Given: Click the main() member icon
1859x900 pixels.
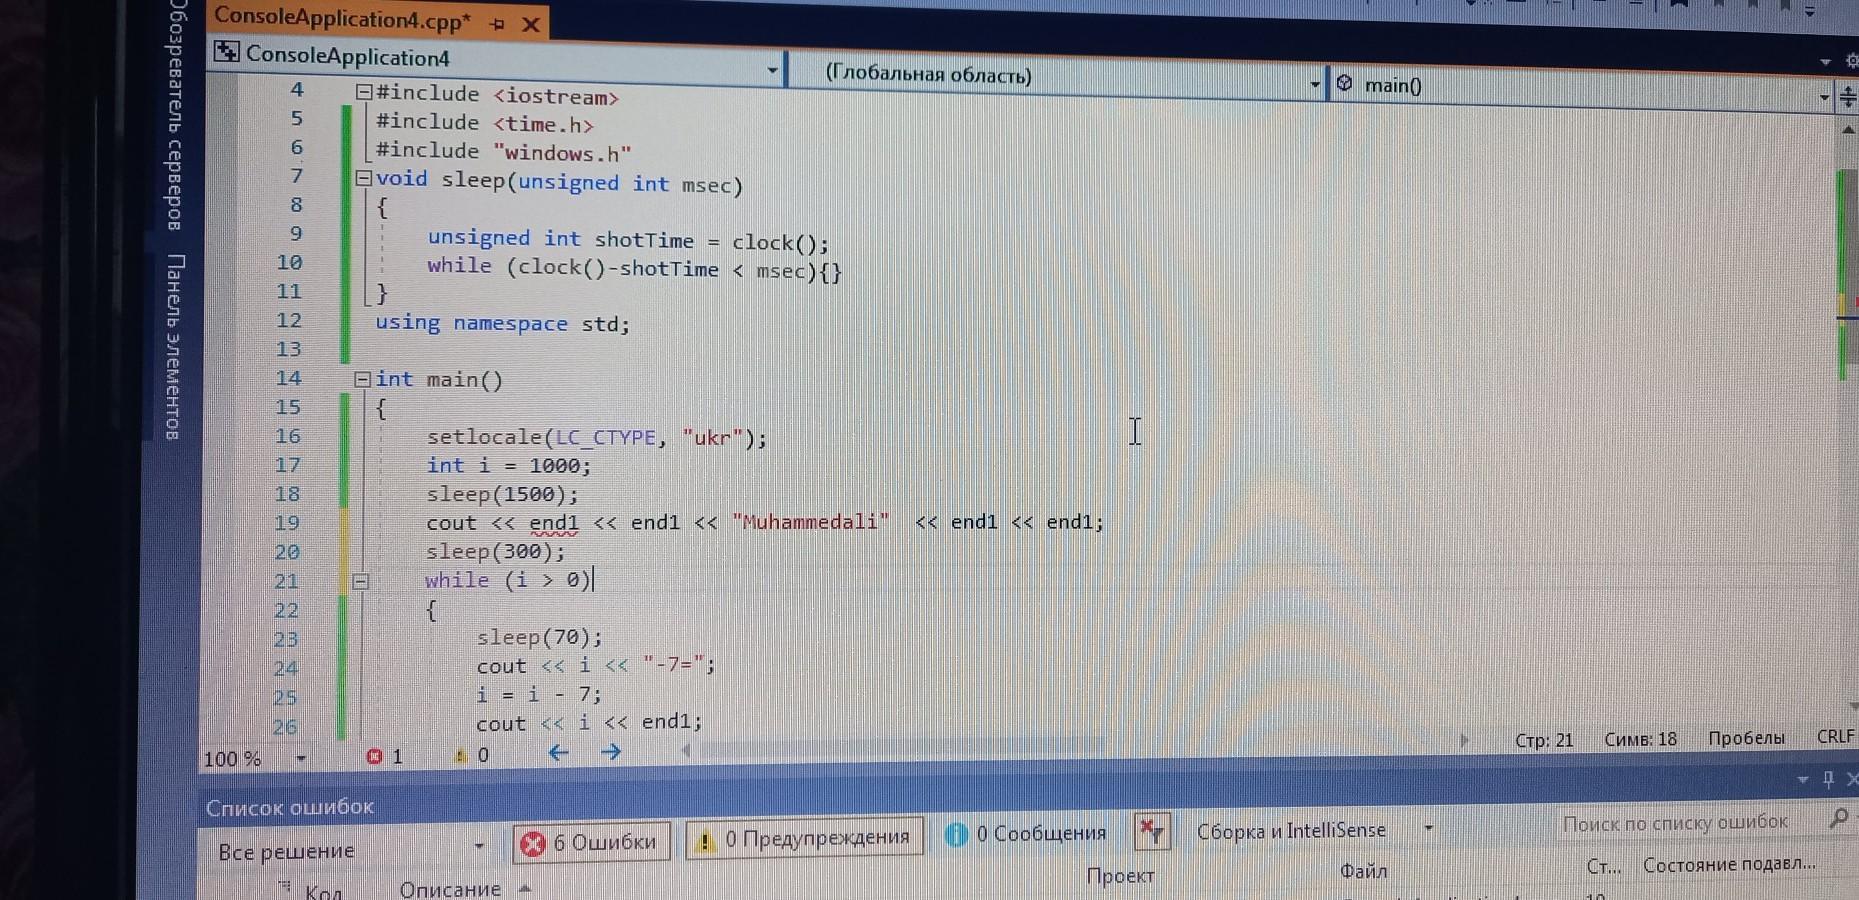Looking at the screenshot, I should point(1344,84).
